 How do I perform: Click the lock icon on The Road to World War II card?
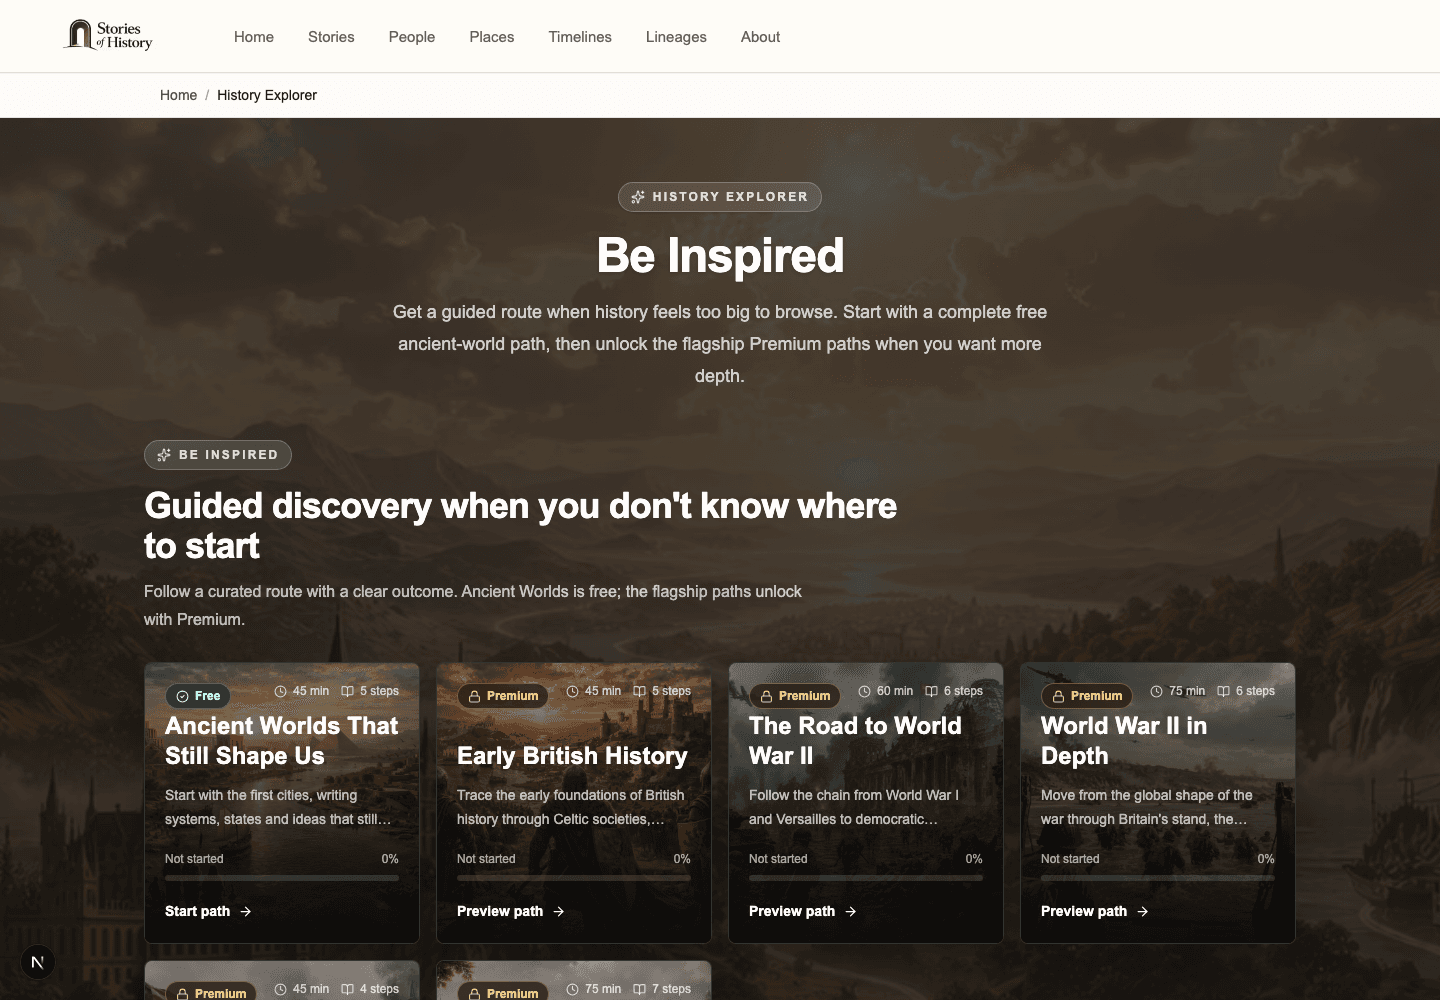[x=766, y=696]
